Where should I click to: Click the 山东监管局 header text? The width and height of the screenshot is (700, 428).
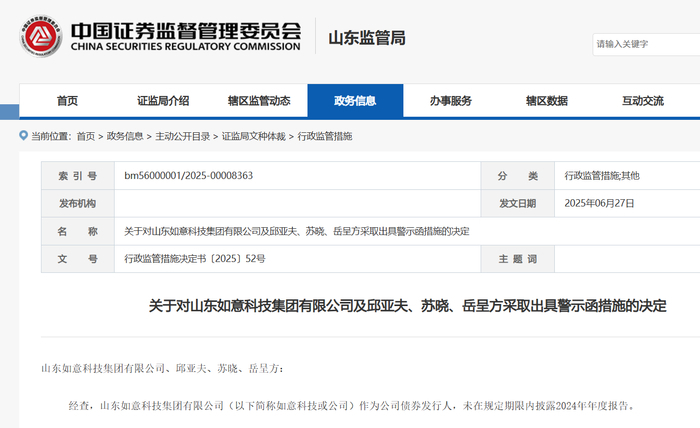tap(367, 38)
